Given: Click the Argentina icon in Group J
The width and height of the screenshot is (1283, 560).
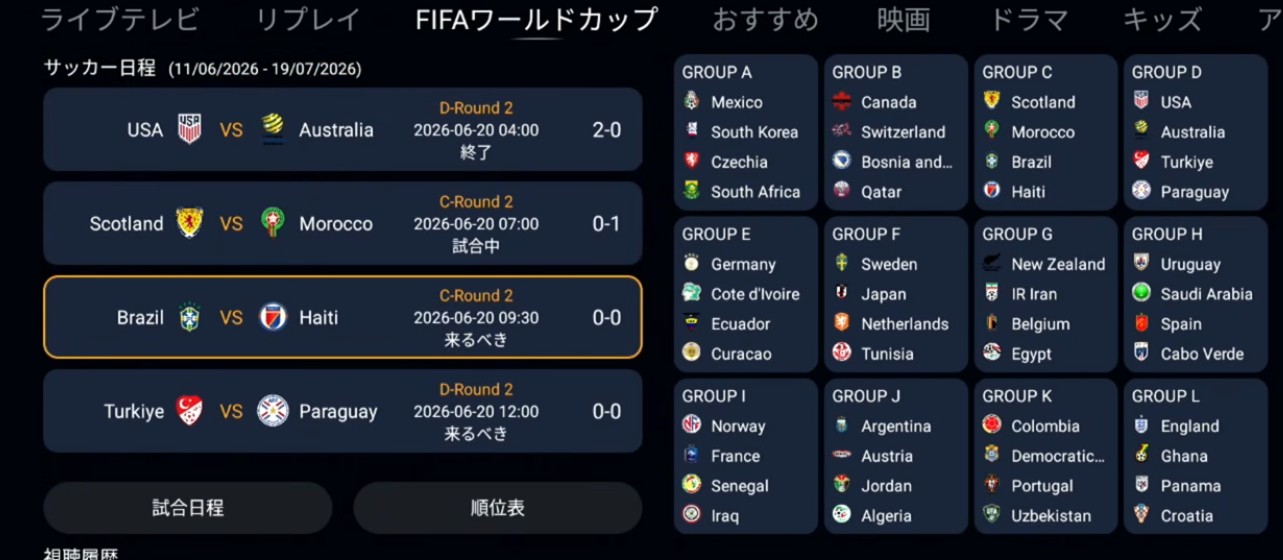Looking at the screenshot, I should pos(841,426).
